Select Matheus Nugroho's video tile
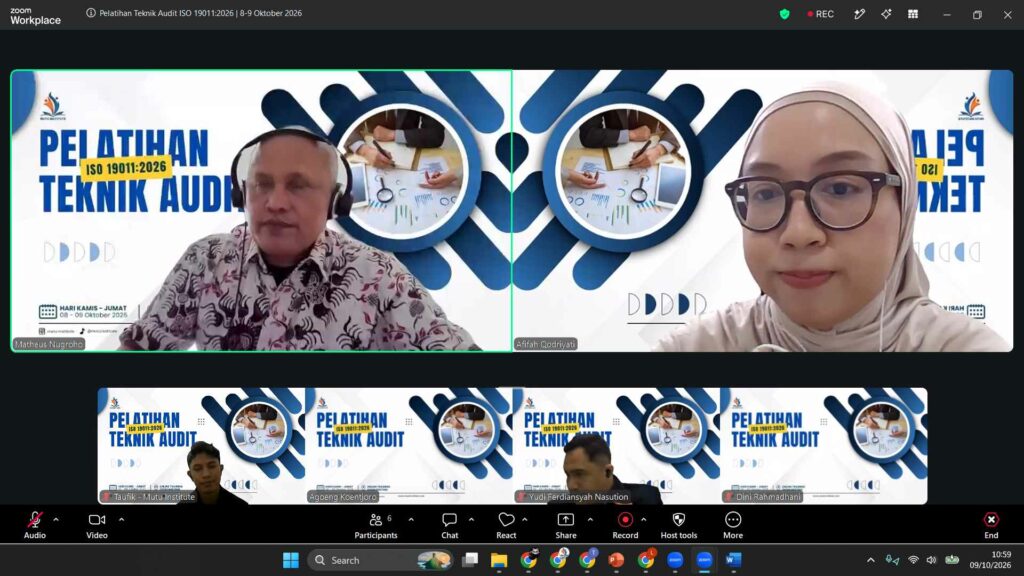 [261, 211]
